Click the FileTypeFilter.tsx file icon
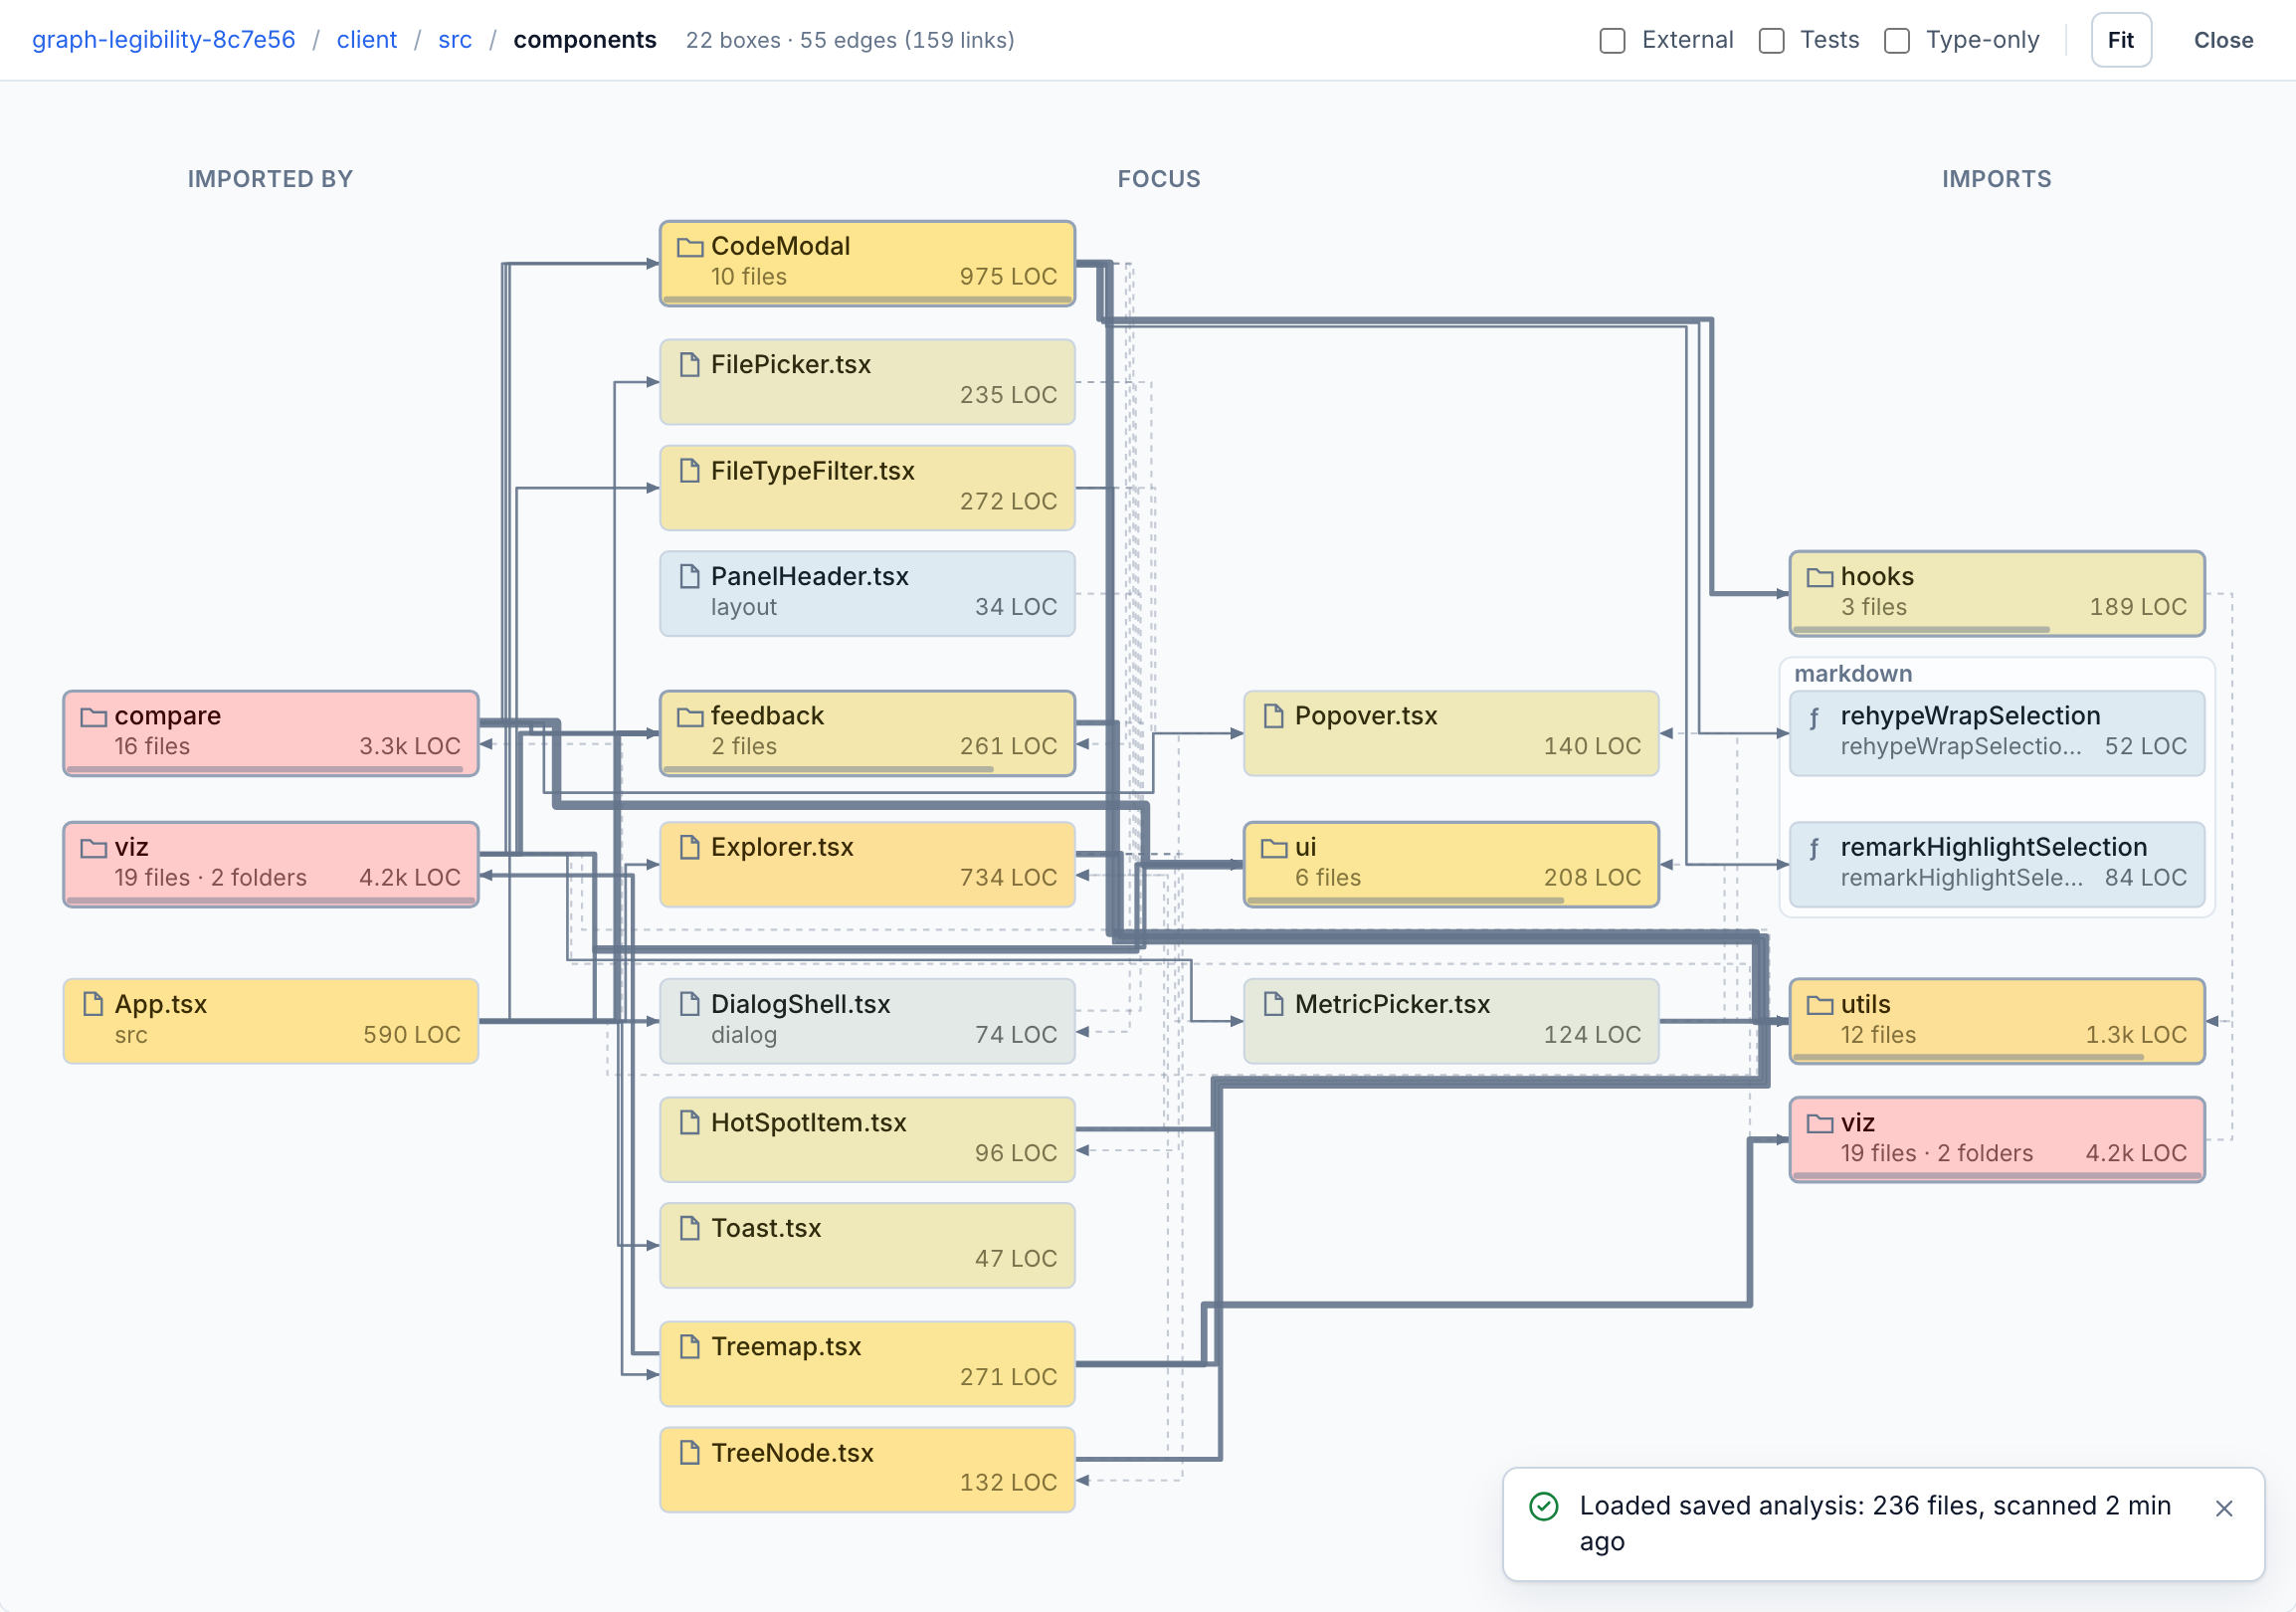Screen dimensions: 2296x1612 tap(689, 471)
